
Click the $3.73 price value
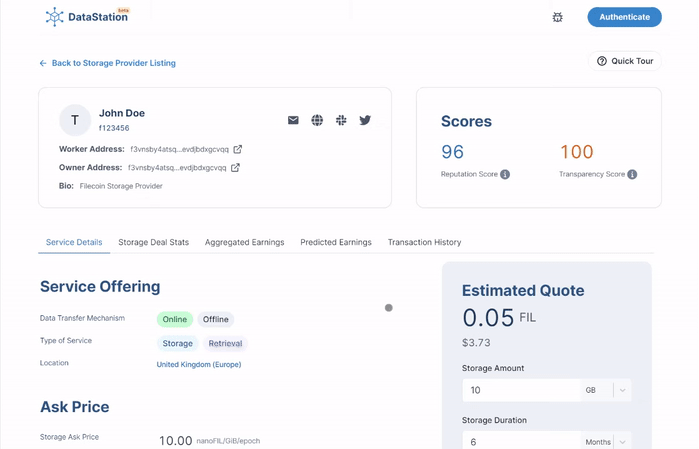point(476,343)
